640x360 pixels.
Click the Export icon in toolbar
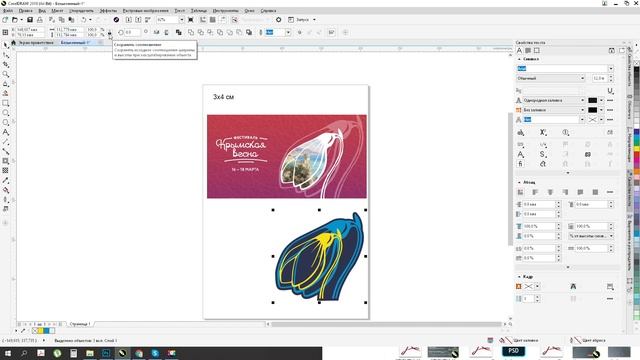tap(138, 20)
